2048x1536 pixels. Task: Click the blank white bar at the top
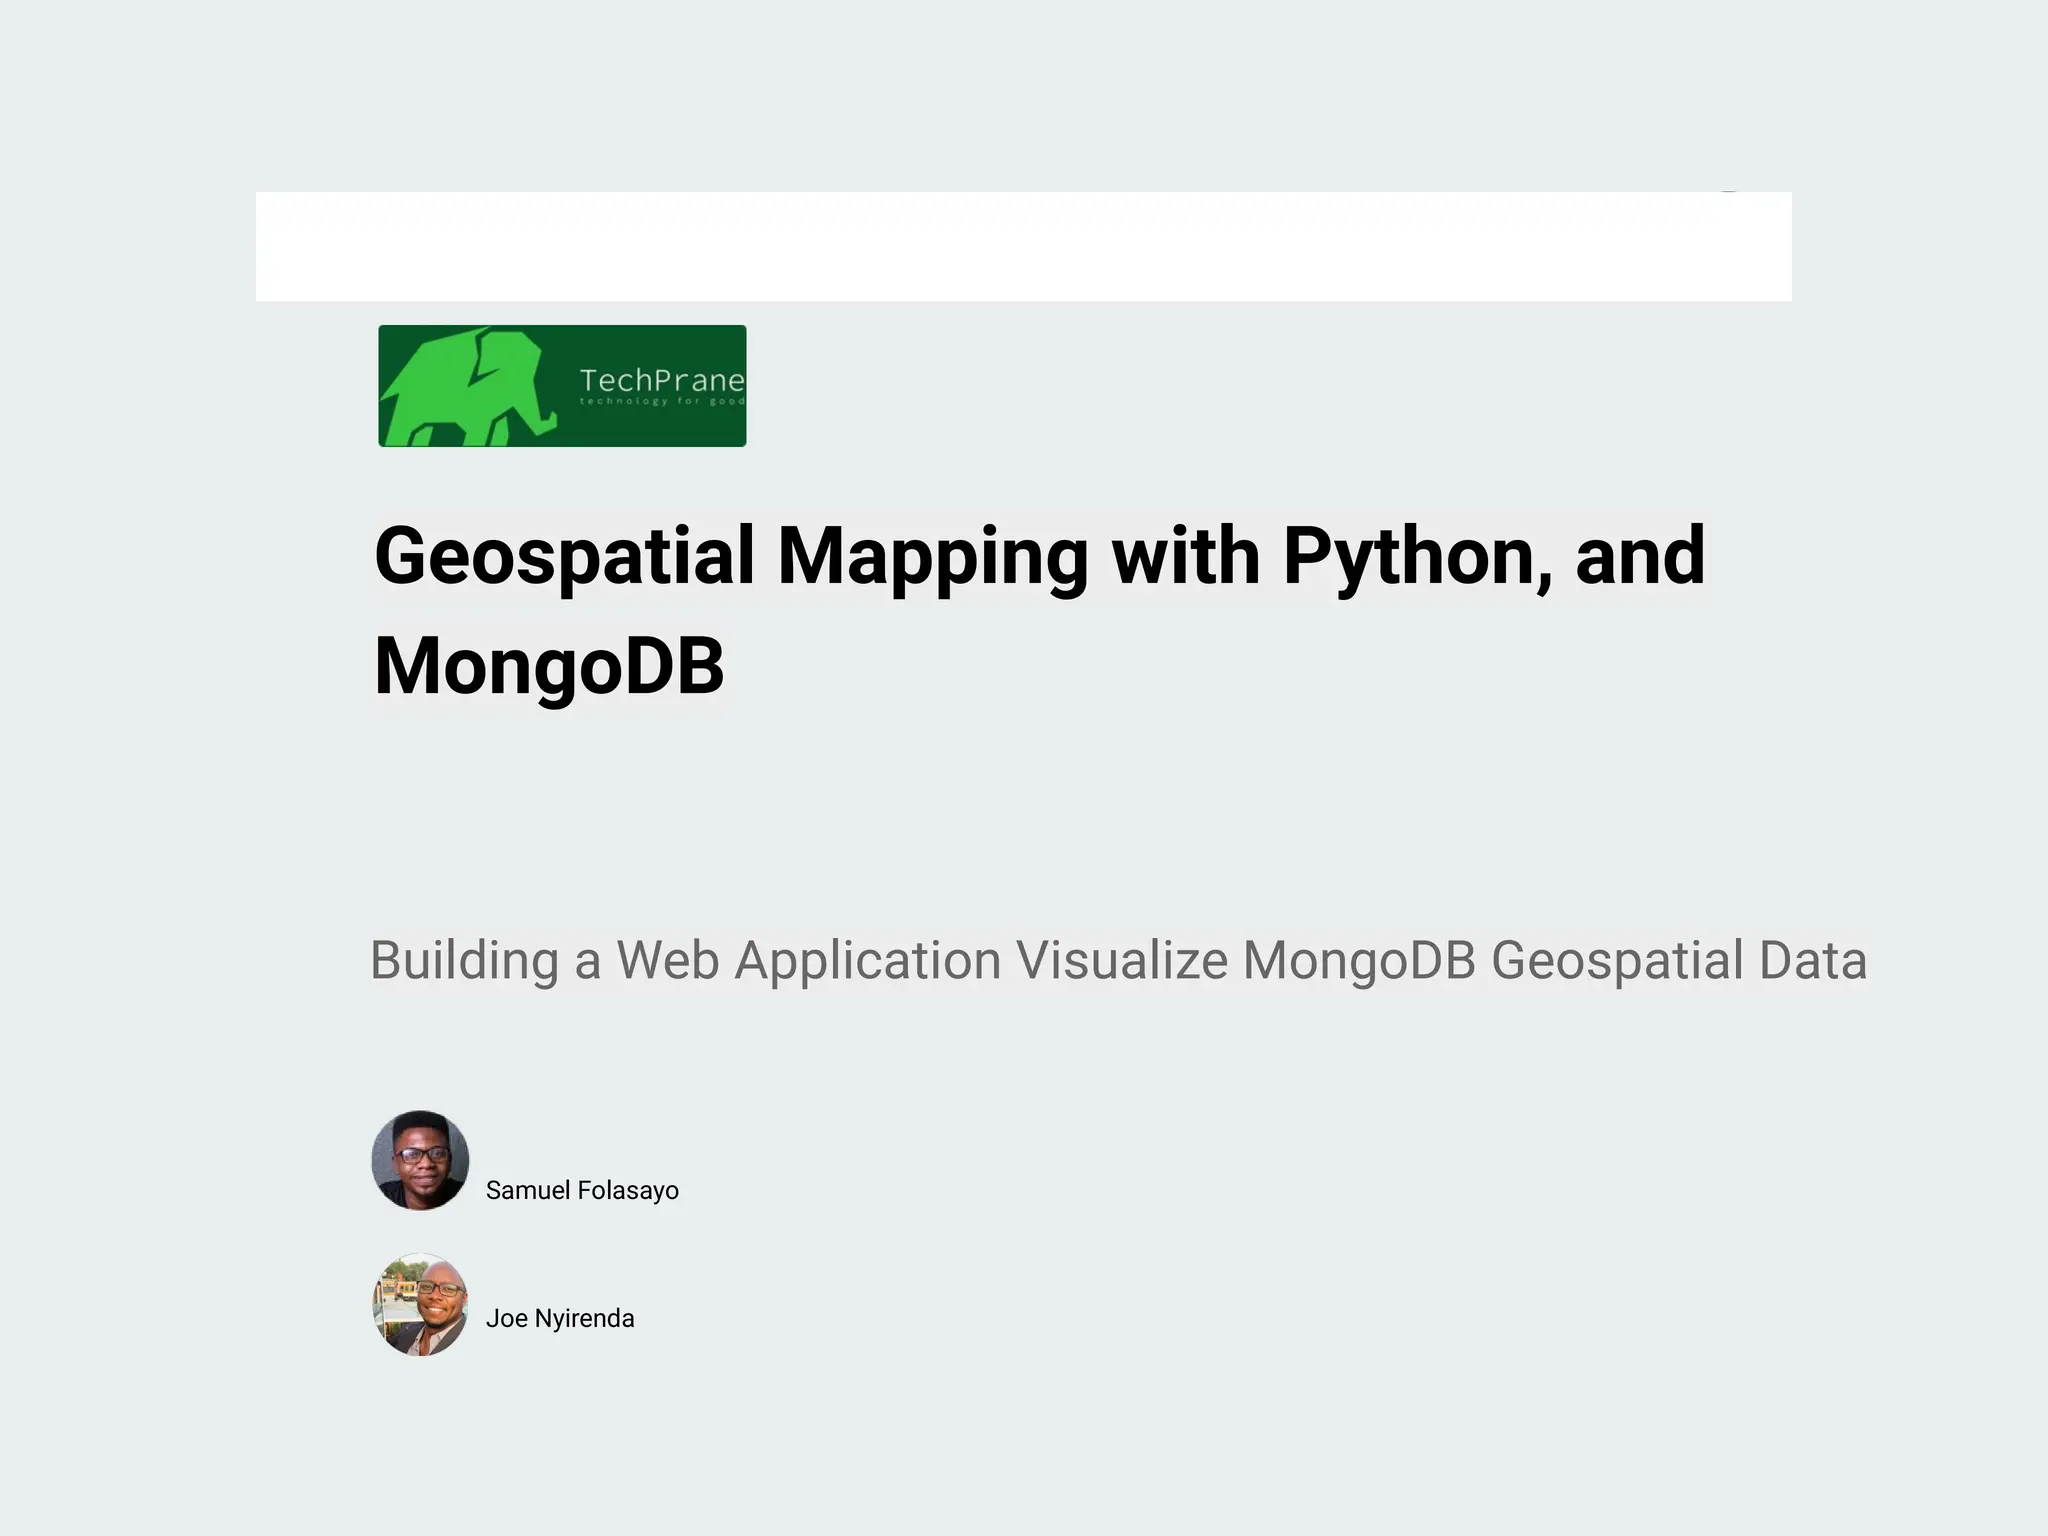[1023, 246]
